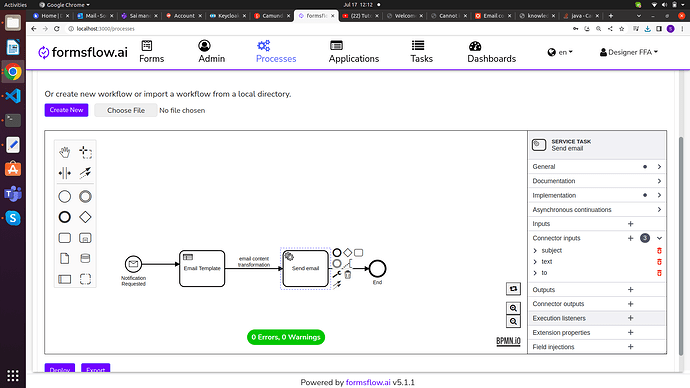Open the wrench change-type context icon
This screenshot has height=388, width=690.
click(337, 275)
